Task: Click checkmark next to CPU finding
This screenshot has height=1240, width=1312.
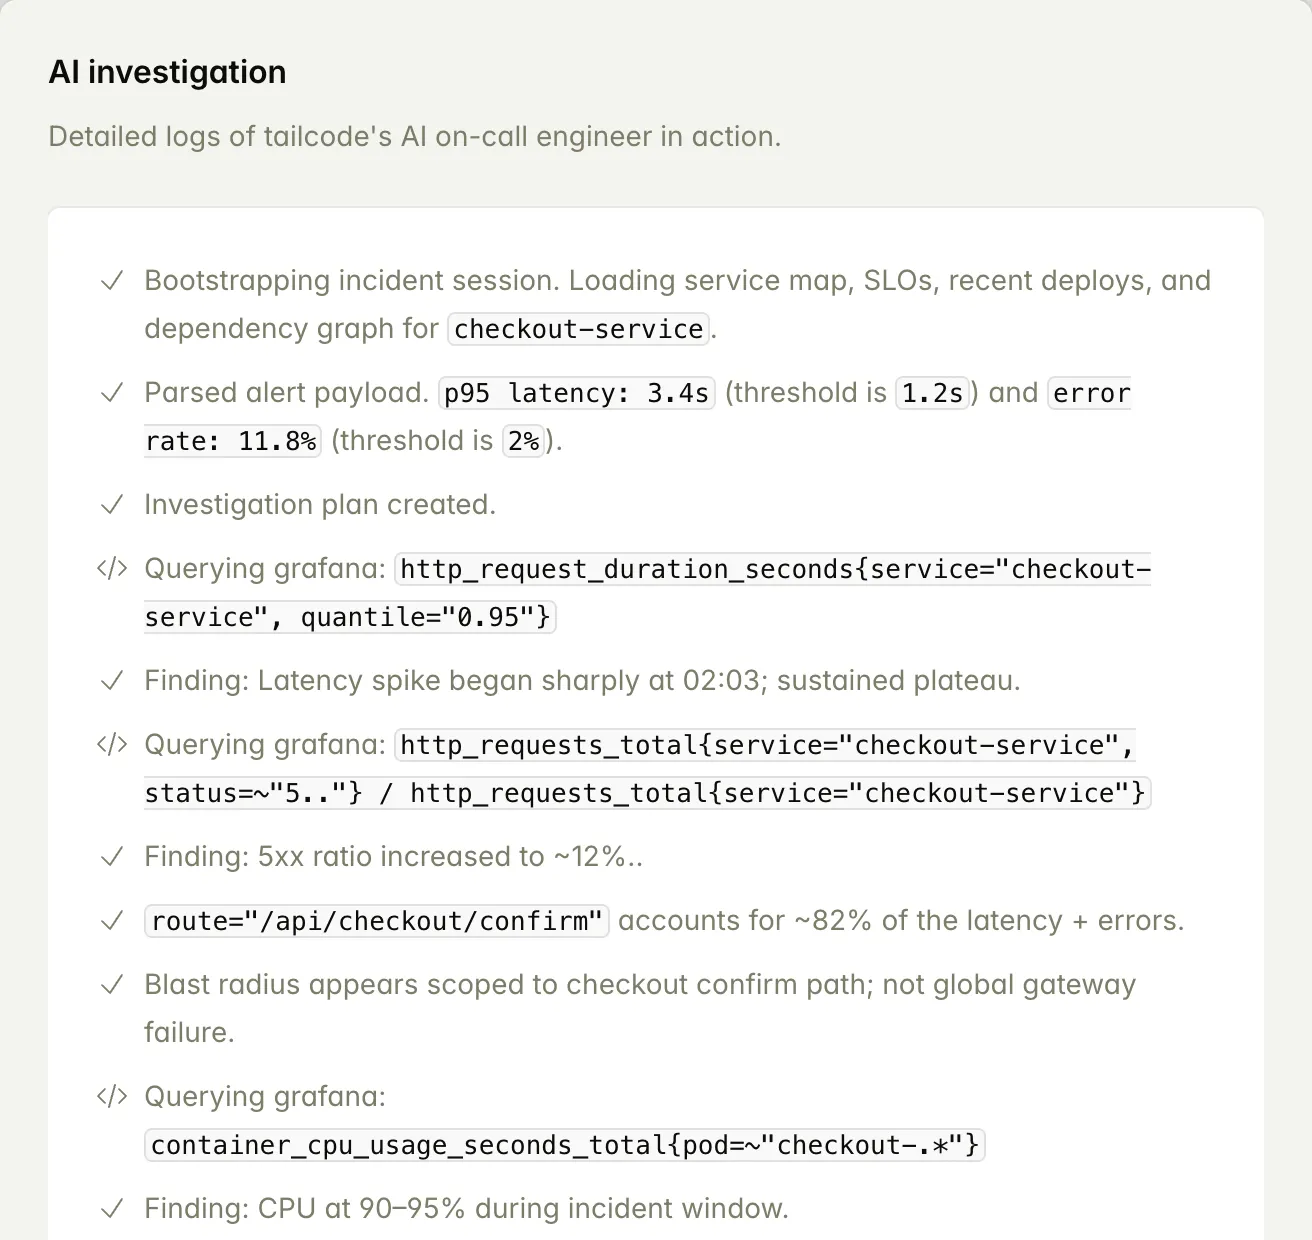Action: click(x=112, y=1209)
